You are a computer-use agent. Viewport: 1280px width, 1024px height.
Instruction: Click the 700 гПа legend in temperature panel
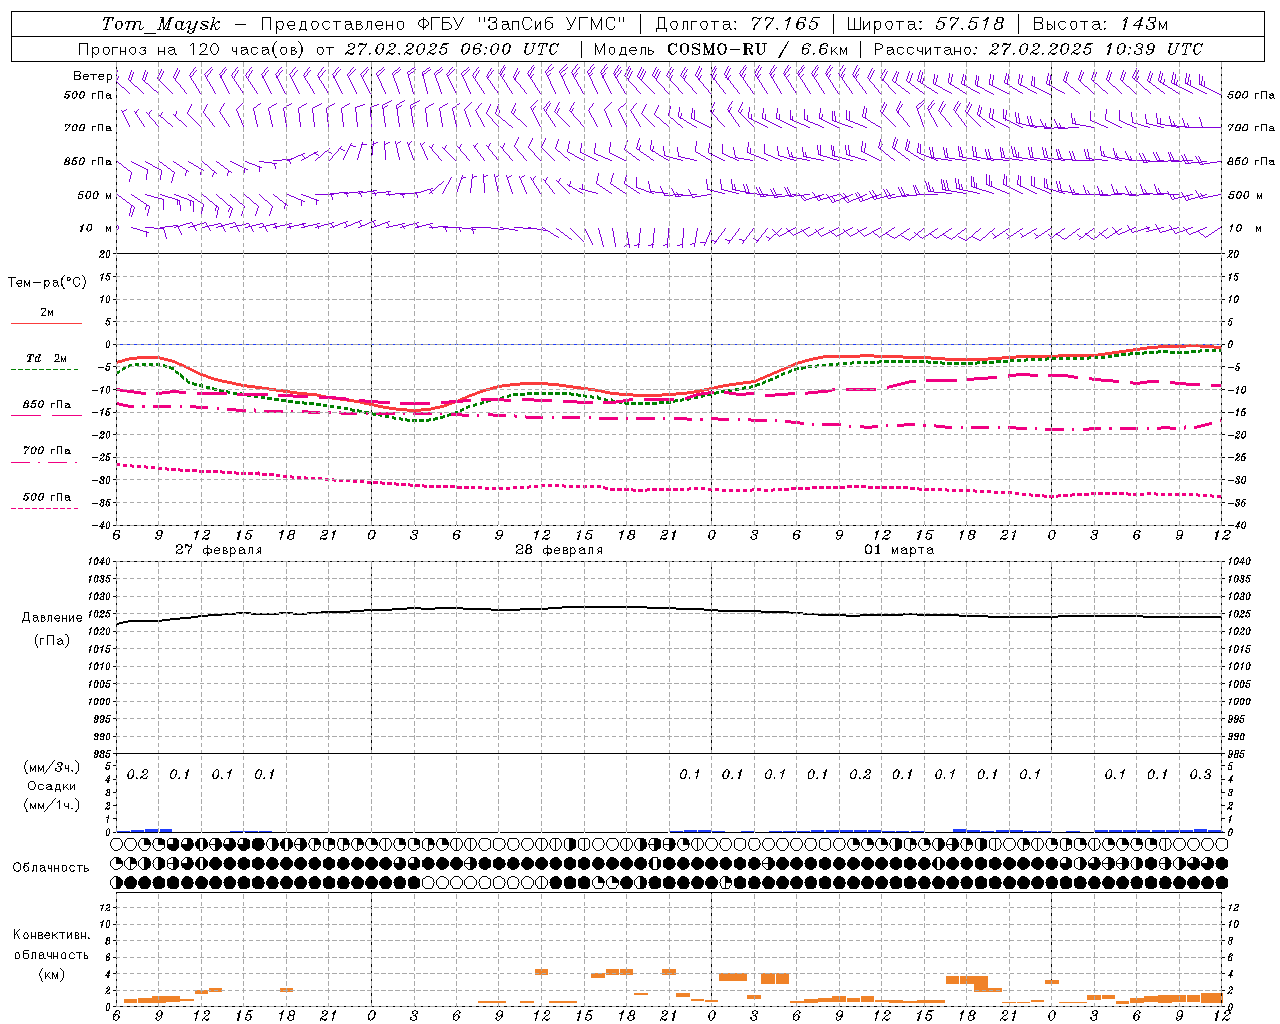[x=46, y=451]
